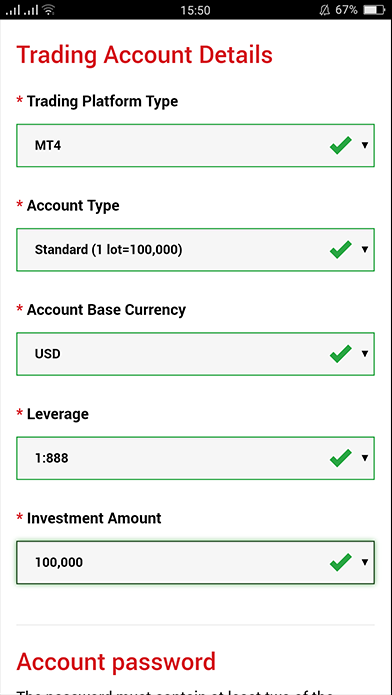
Task: Expand the MT4 platform dropdown arrow
Action: [365, 145]
